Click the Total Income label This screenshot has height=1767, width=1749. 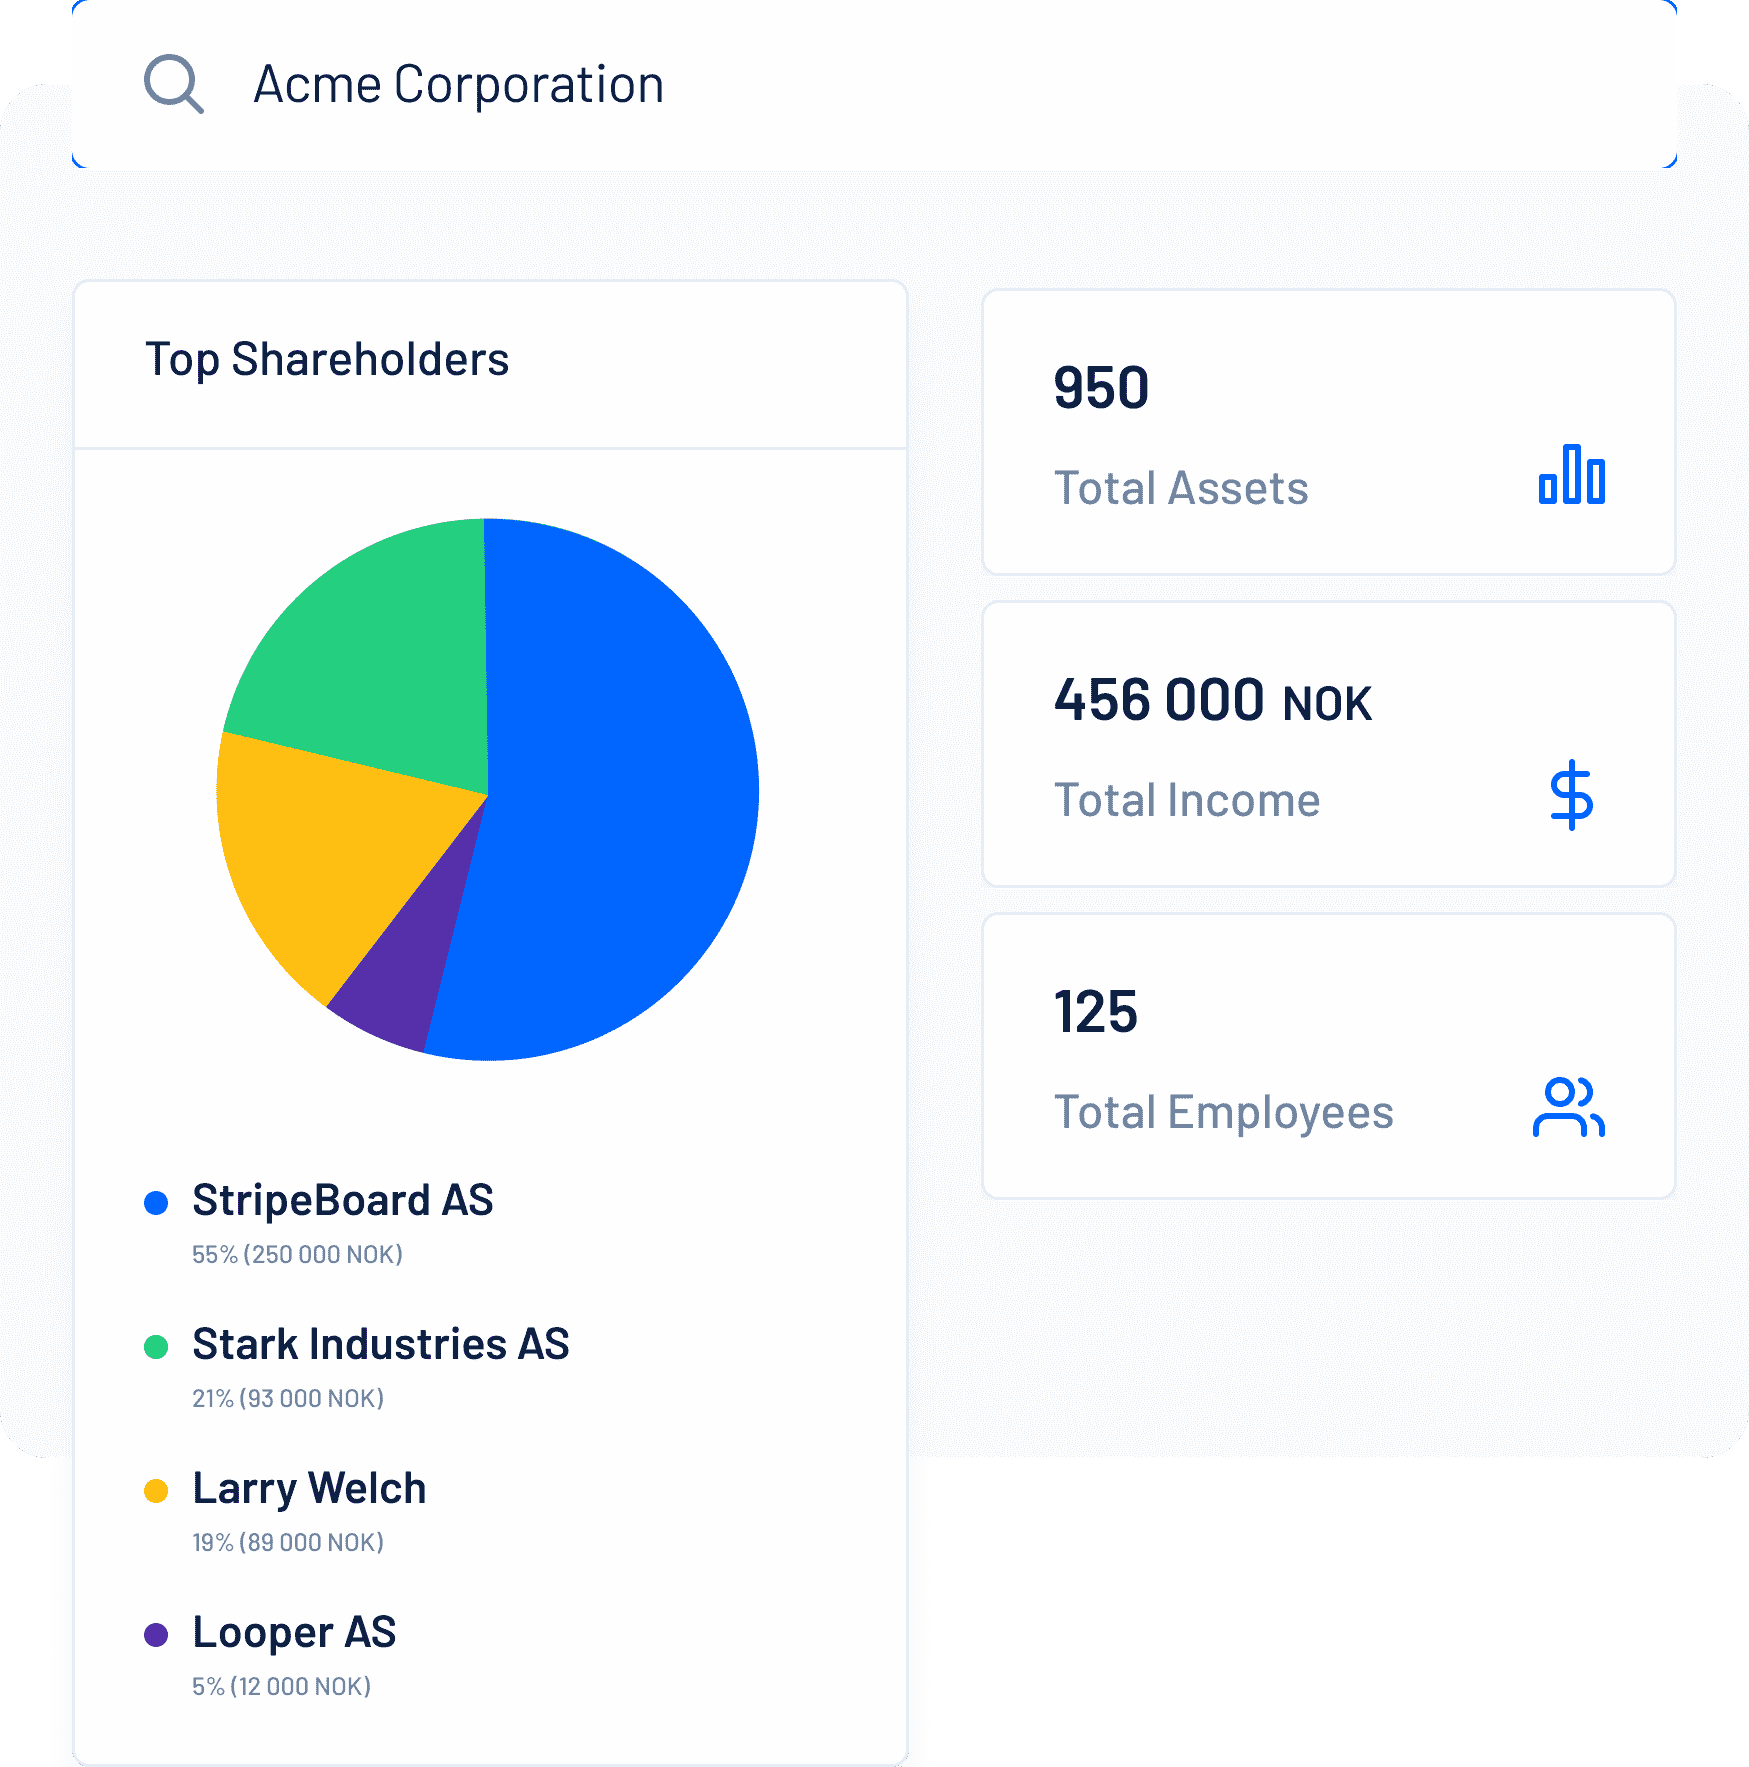point(1187,800)
